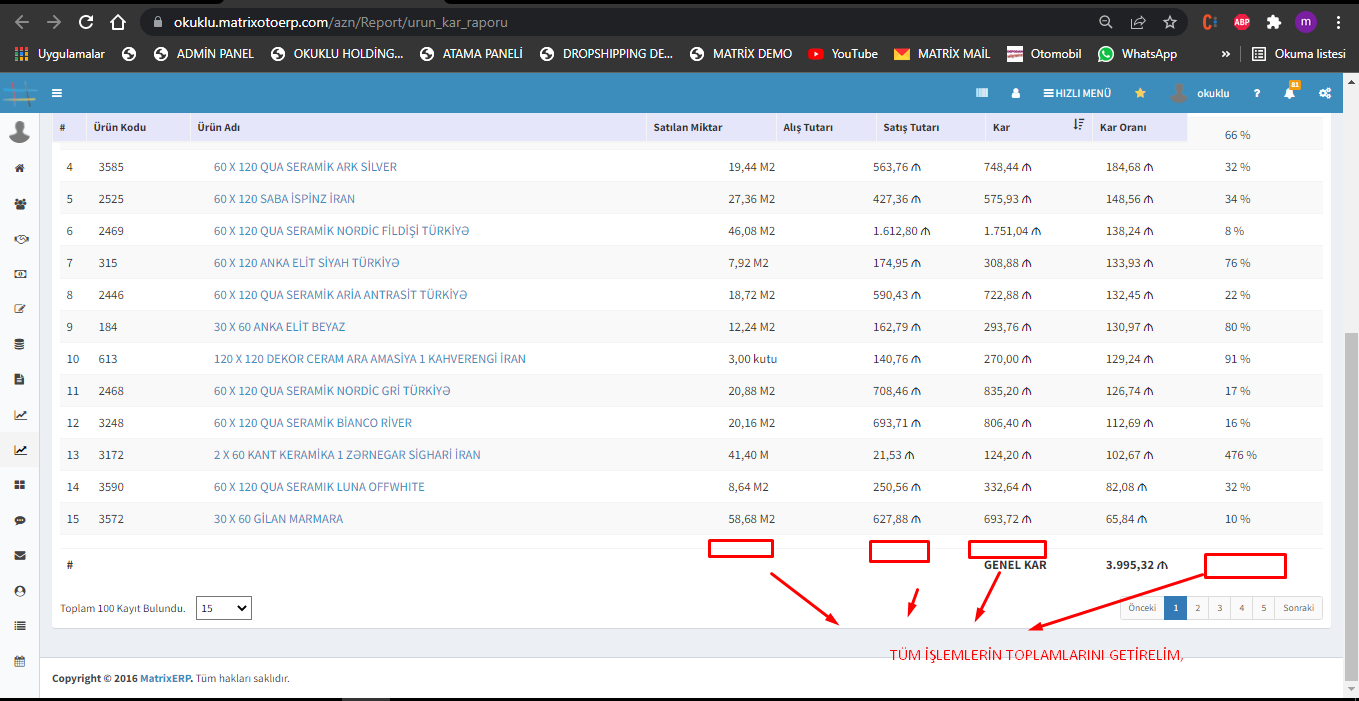The image size is (1359, 701).
Task: Click the MATRİX DEMO bookmark
Action: (x=741, y=54)
